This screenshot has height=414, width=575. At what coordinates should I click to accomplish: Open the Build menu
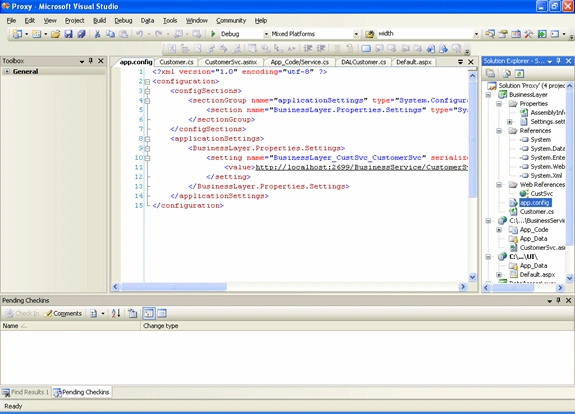point(99,21)
